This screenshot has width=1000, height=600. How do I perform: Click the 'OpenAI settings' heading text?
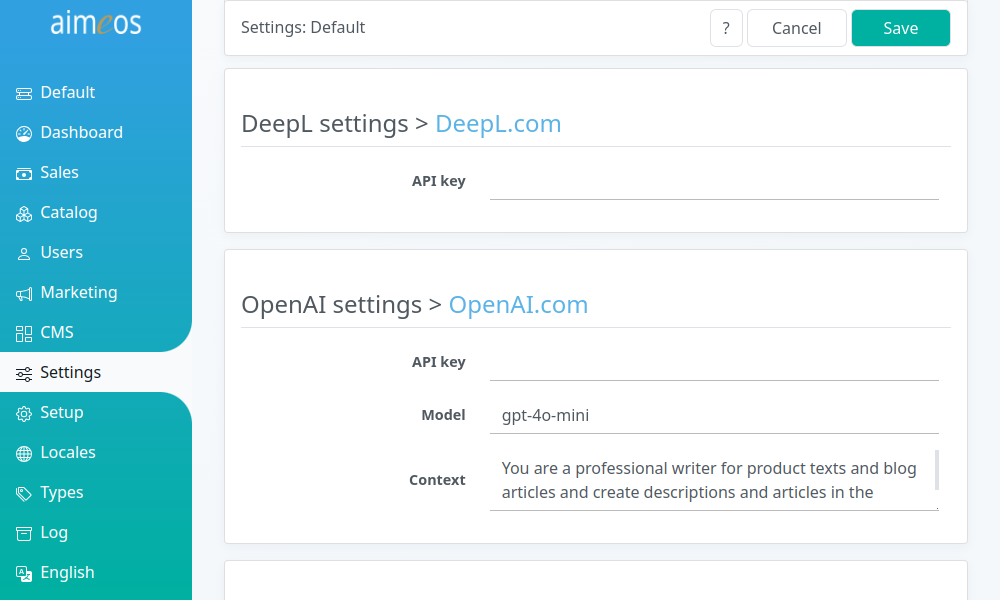click(332, 305)
